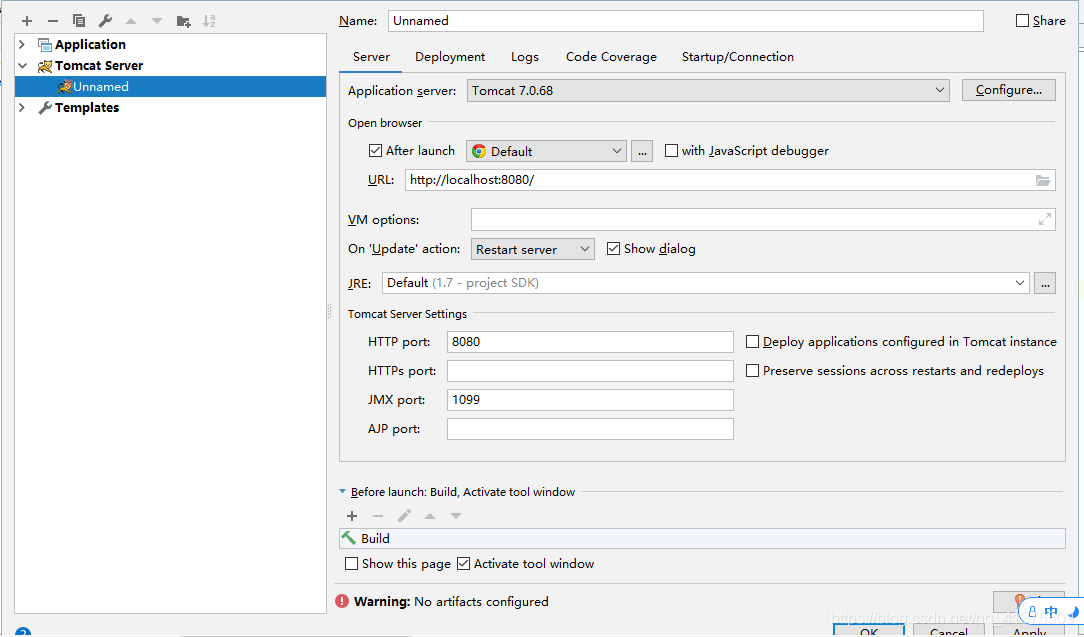Click the VM options field
Screen dimensions: 1084x637
pyautogui.click(x=763, y=220)
